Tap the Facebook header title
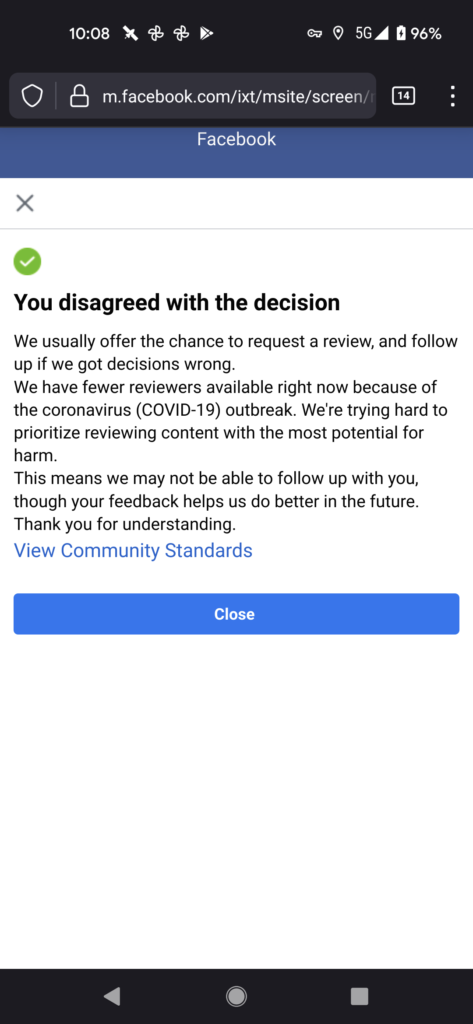This screenshot has width=473, height=1024. 236,139
